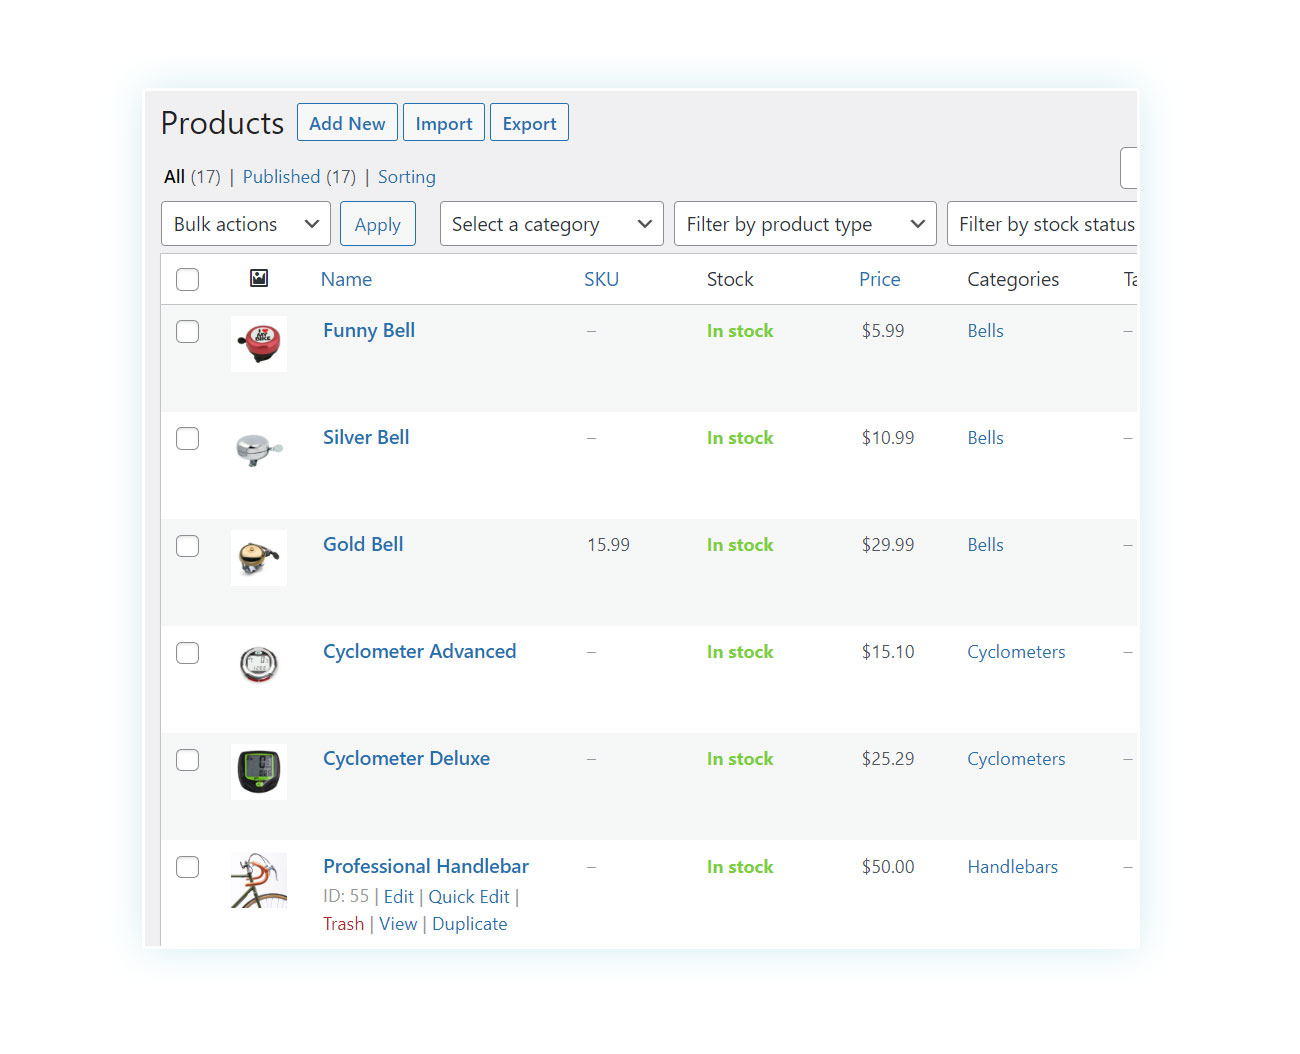Check the Professional Handlebar row checkbox
1300x1054 pixels.
tap(188, 866)
